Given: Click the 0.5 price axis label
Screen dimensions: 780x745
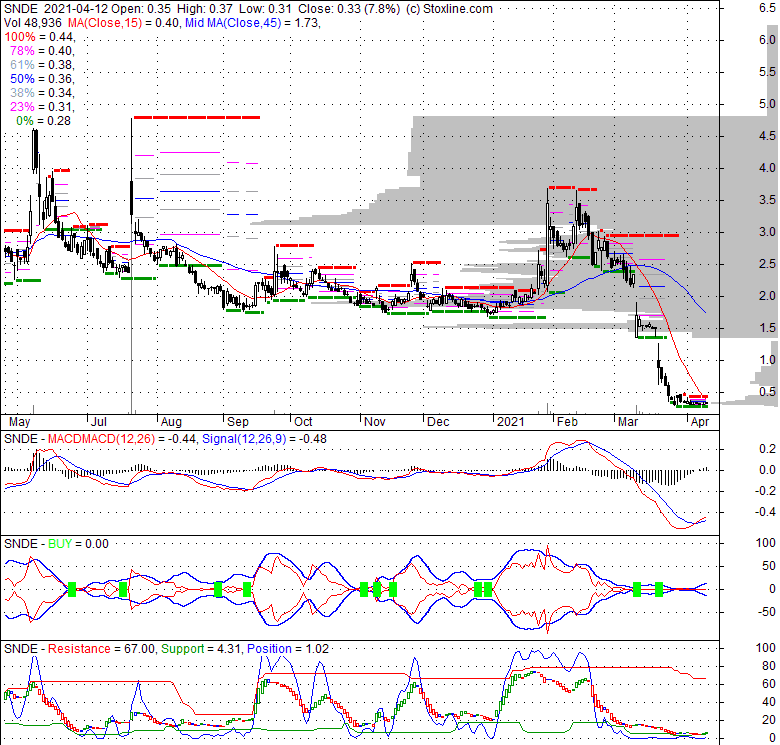Looking at the screenshot, I should (x=767, y=392).
